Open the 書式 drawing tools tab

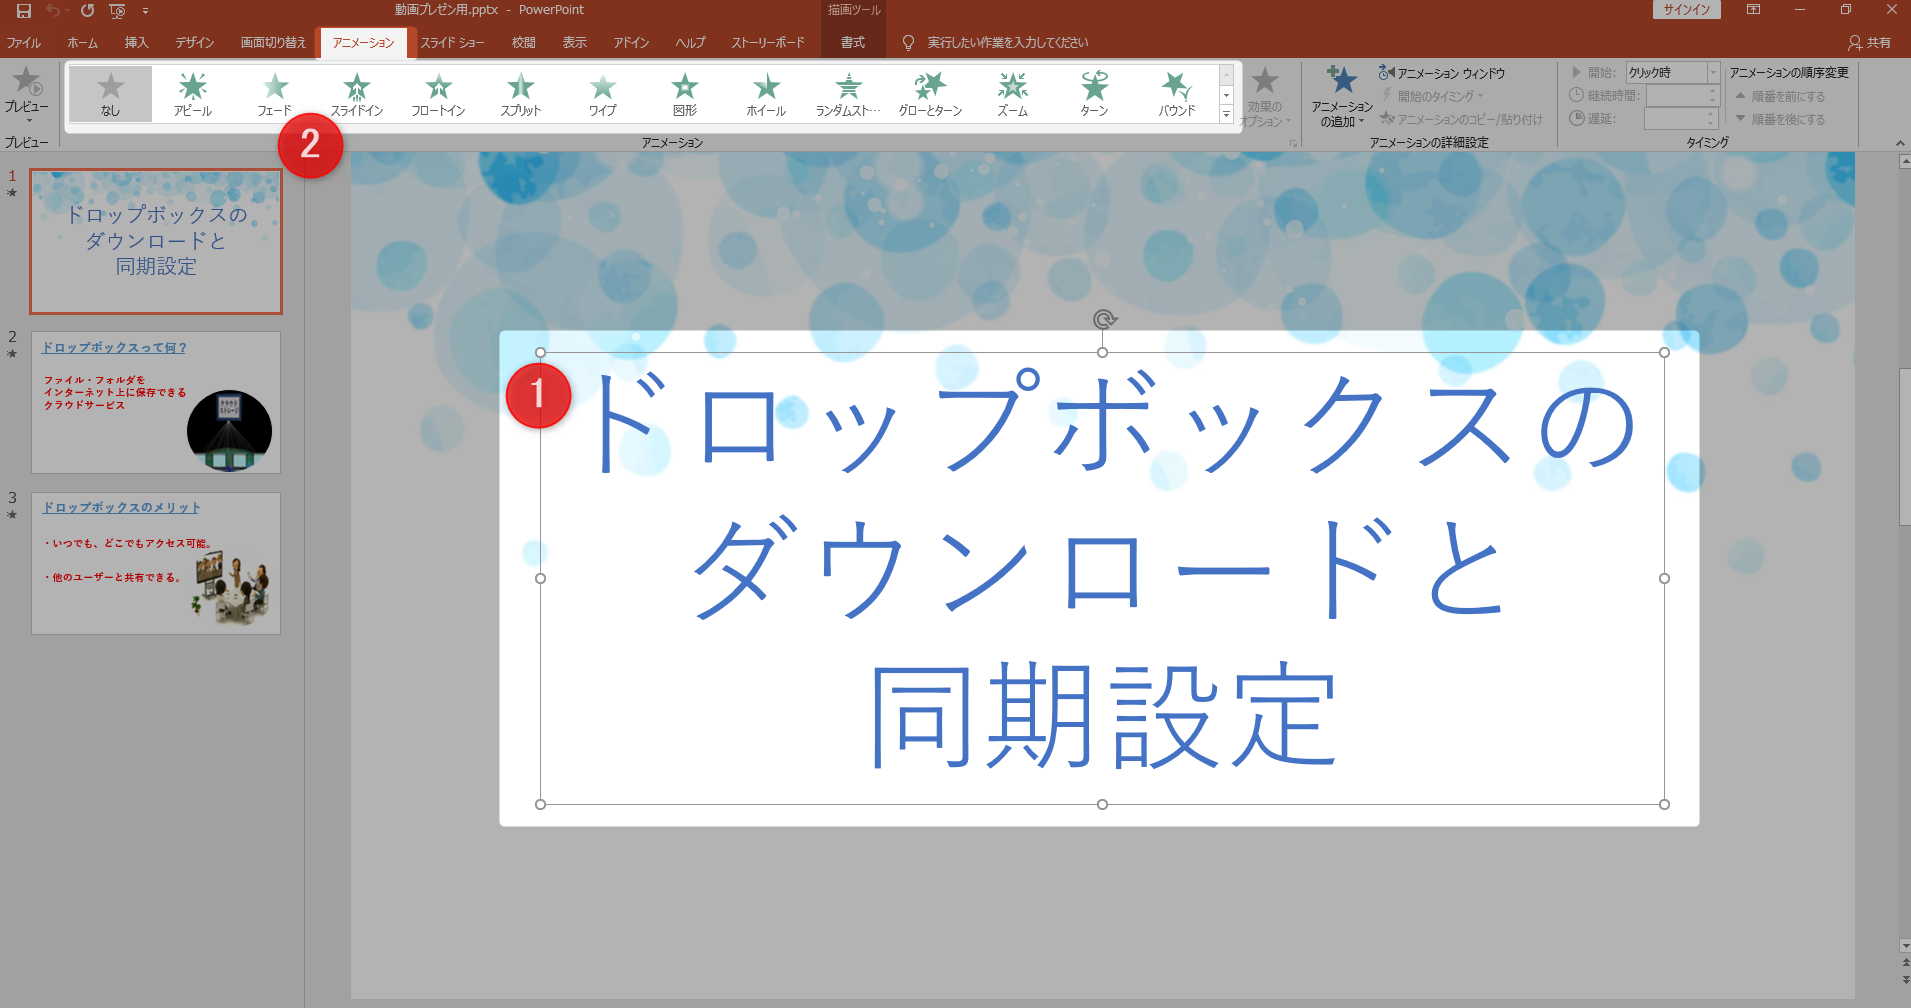point(853,42)
